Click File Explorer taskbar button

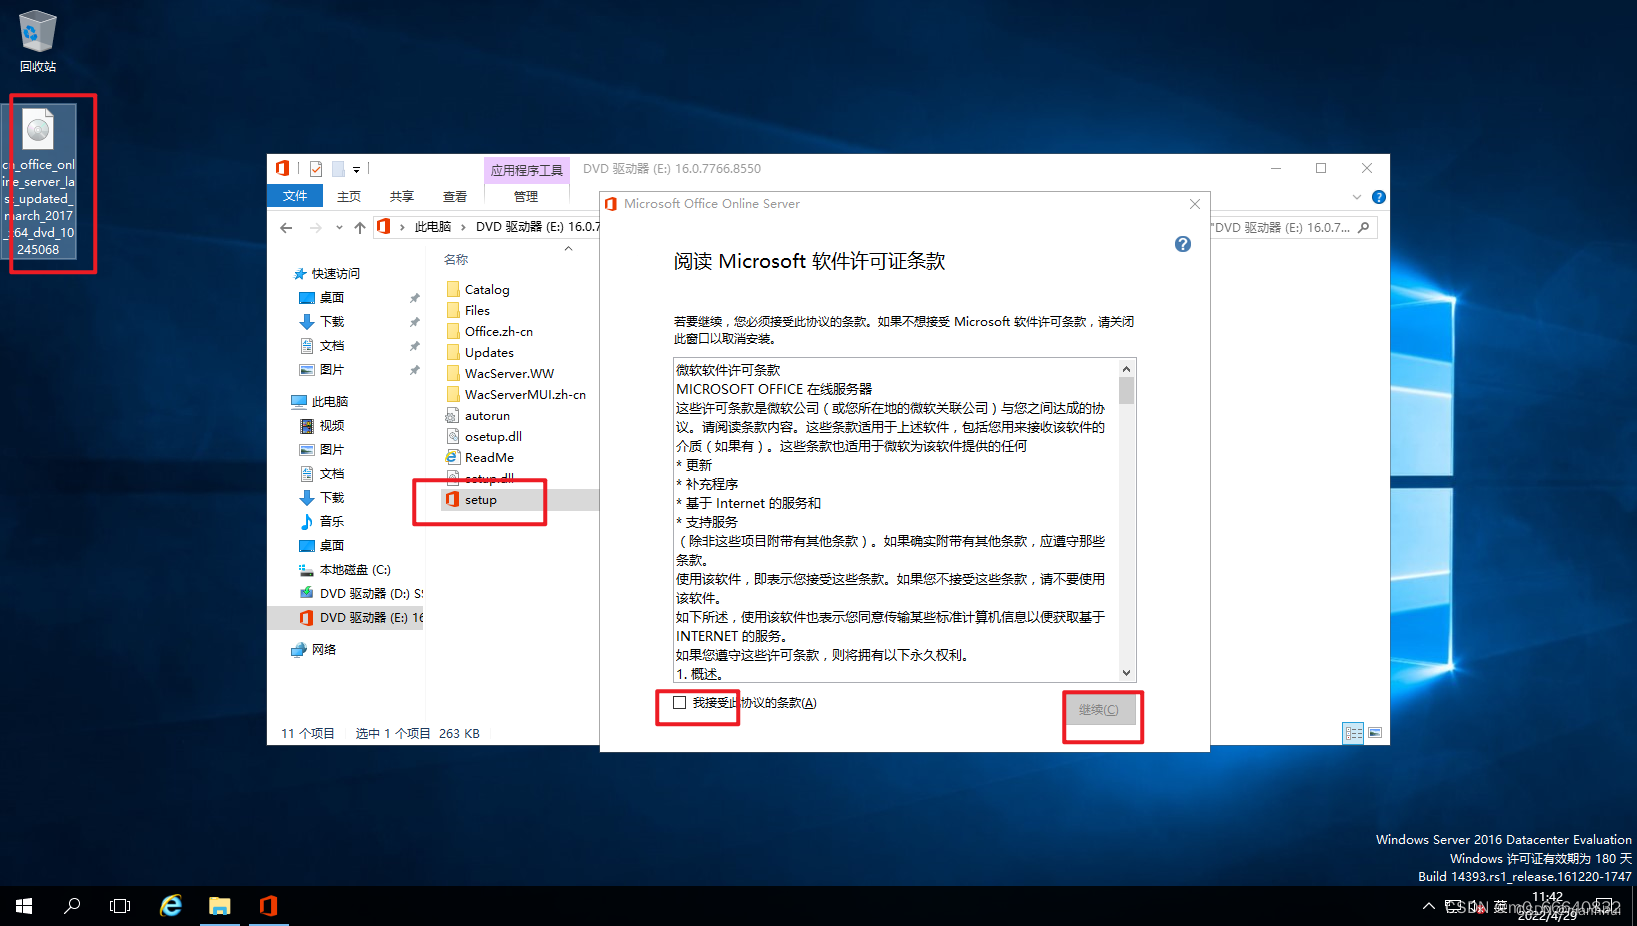pos(219,906)
